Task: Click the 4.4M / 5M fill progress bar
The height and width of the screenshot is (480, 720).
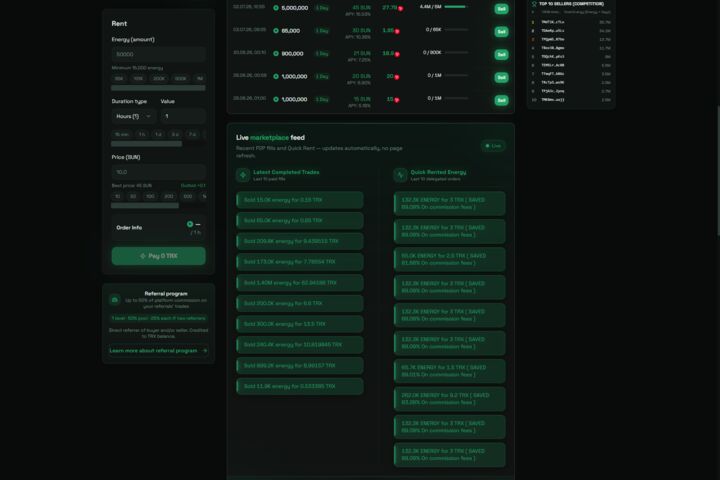Action: click(456, 7)
